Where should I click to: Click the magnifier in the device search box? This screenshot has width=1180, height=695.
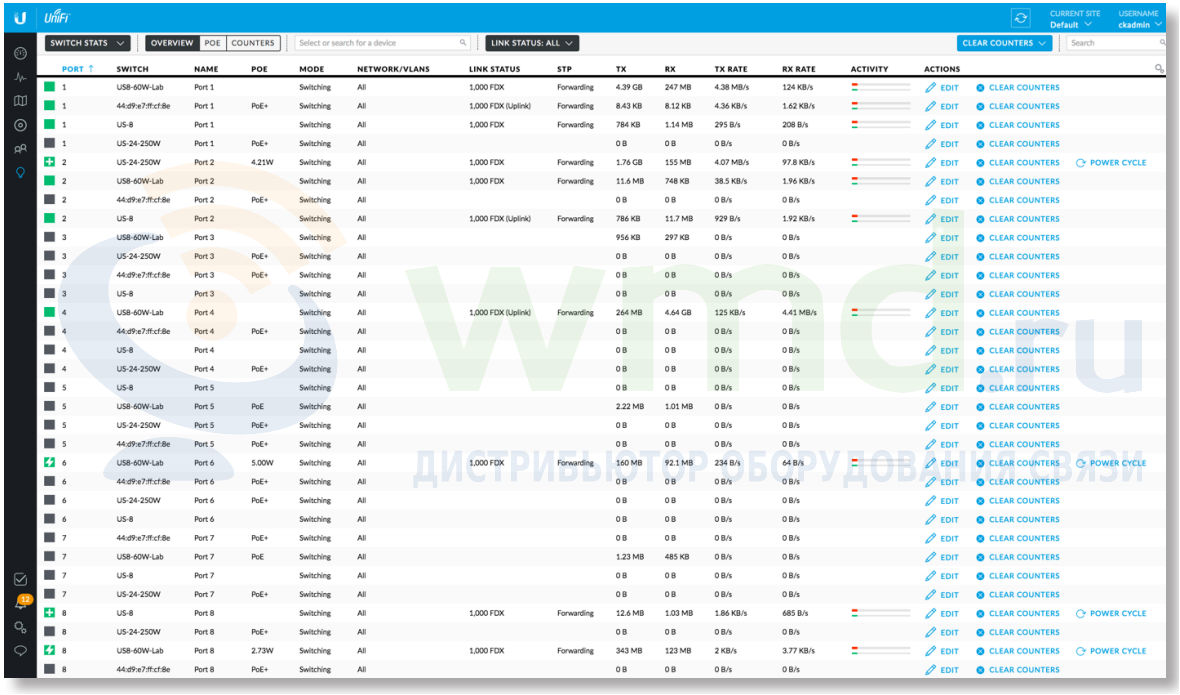(463, 43)
